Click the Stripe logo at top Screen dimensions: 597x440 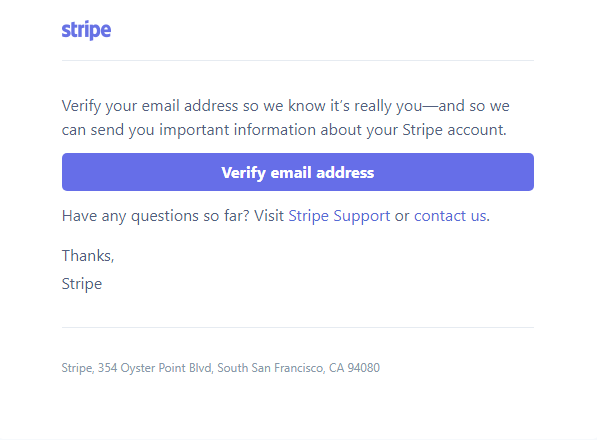86,30
